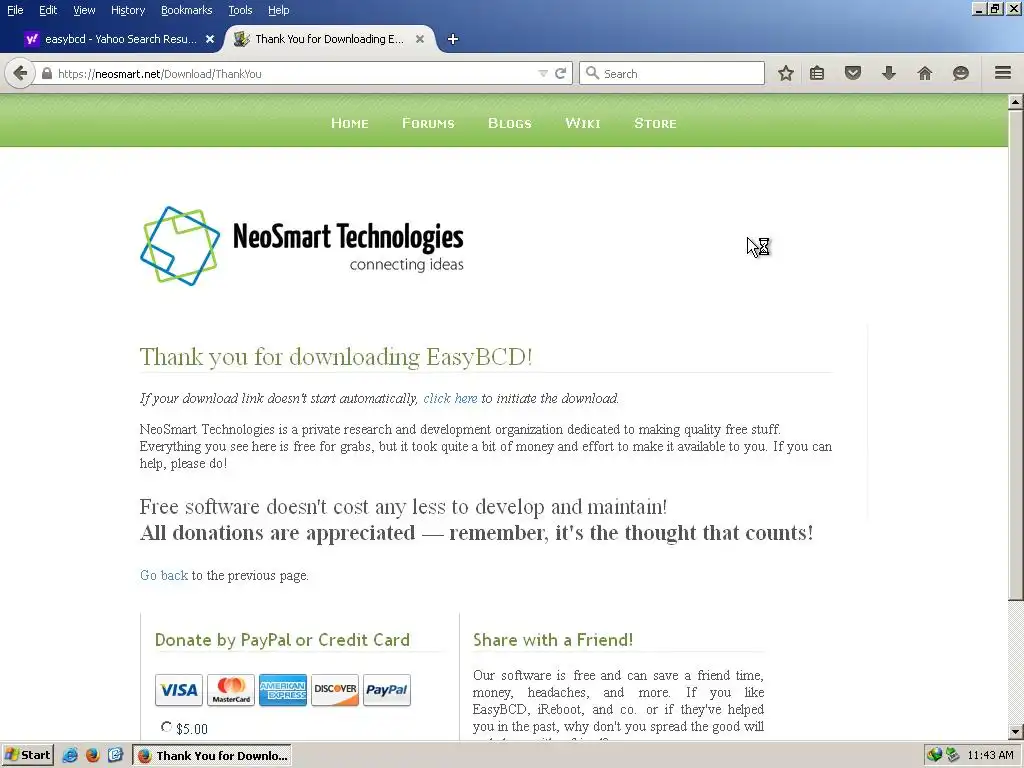Select the Thank You for Downloading tab
The width and height of the screenshot is (1024, 768).
click(x=328, y=39)
